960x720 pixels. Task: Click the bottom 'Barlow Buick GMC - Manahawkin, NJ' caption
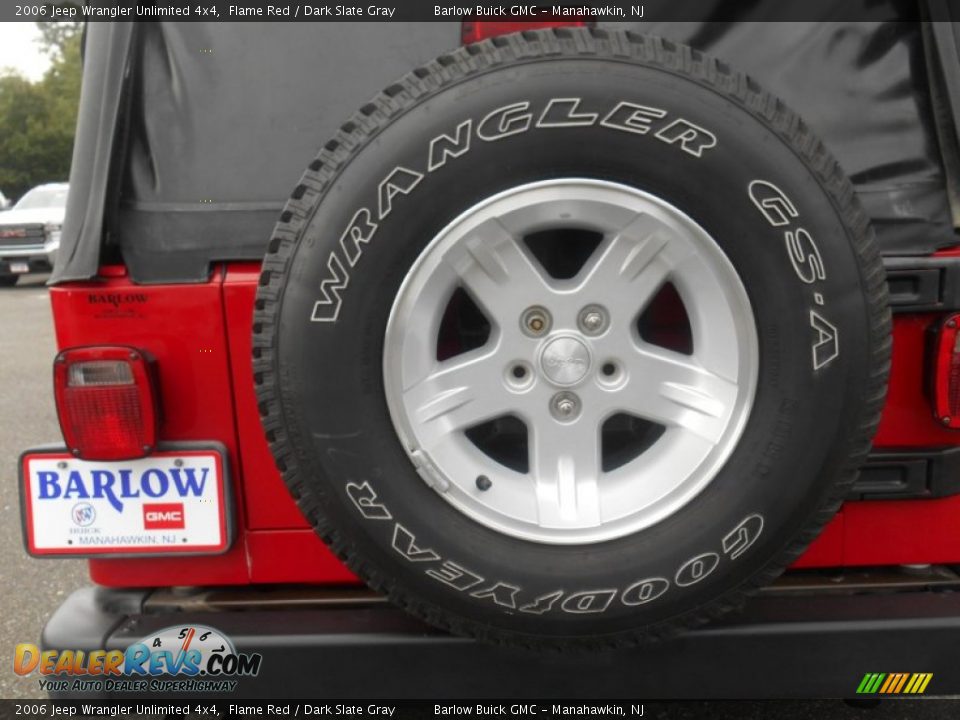(x=538, y=710)
